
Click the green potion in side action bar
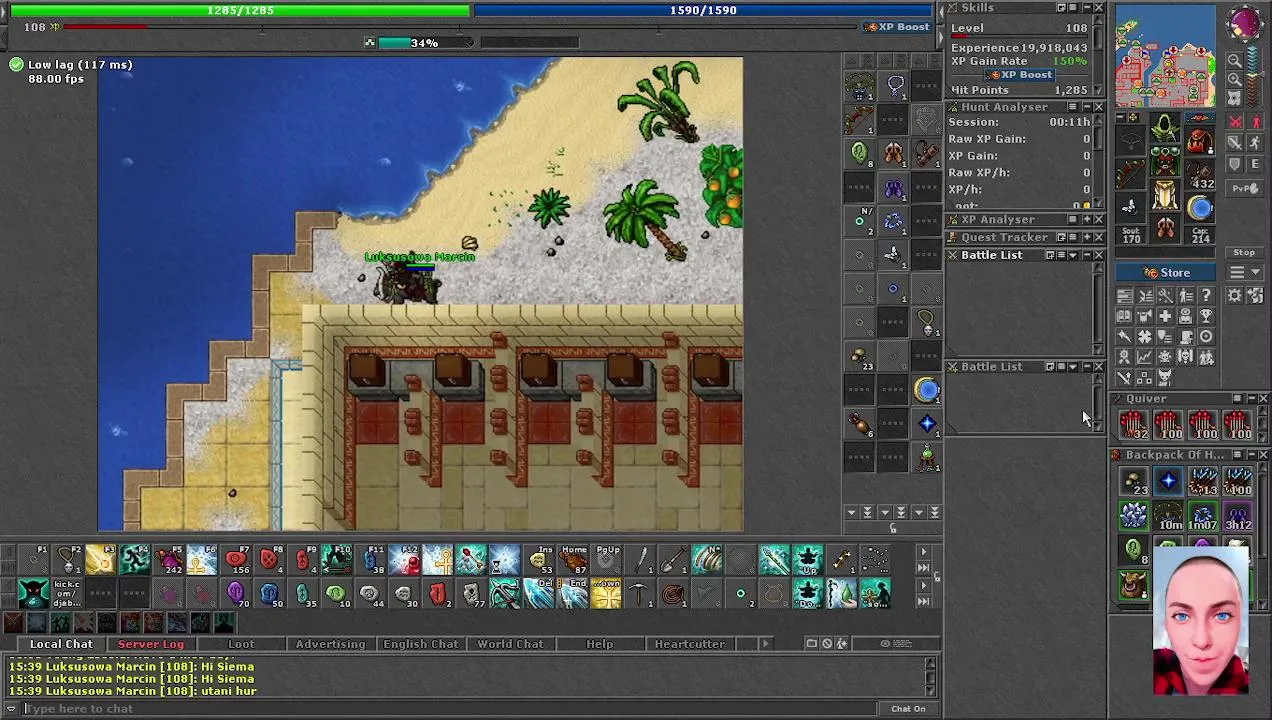pos(927,459)
